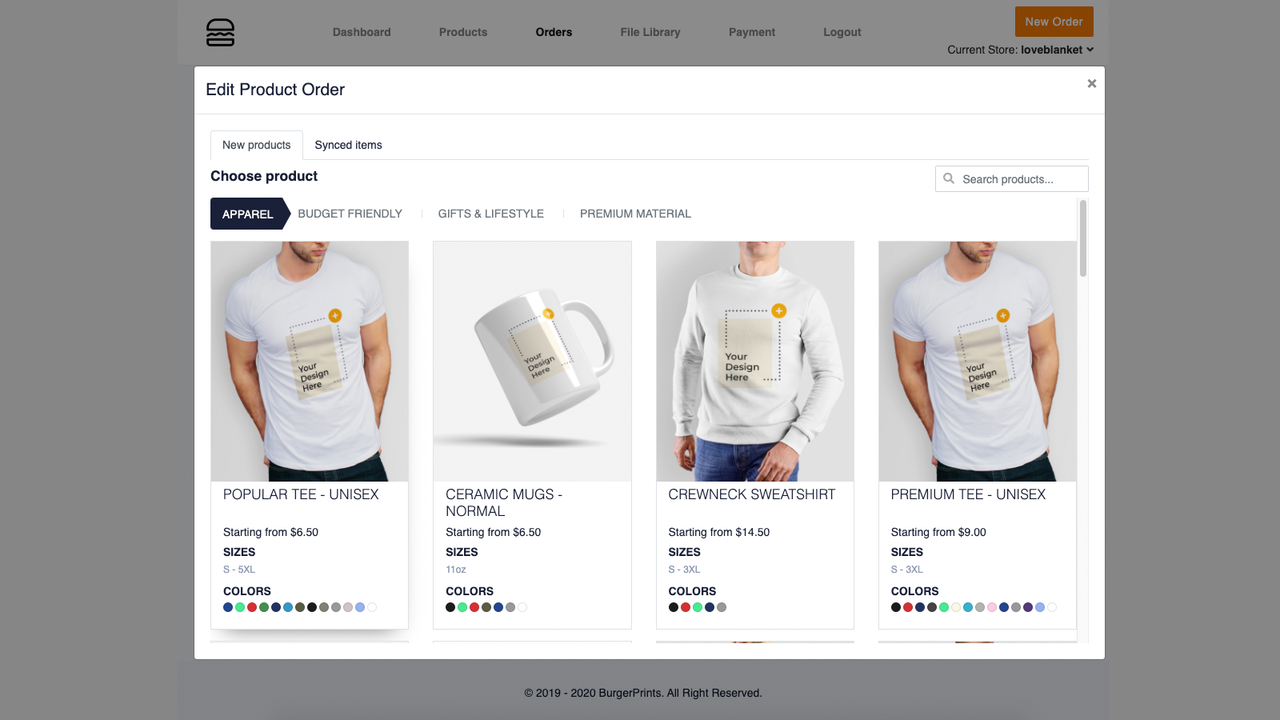Click the plus icon on Crewneck Sweatshirt
Screen dimensions: 1280x720
click(779, 310)
